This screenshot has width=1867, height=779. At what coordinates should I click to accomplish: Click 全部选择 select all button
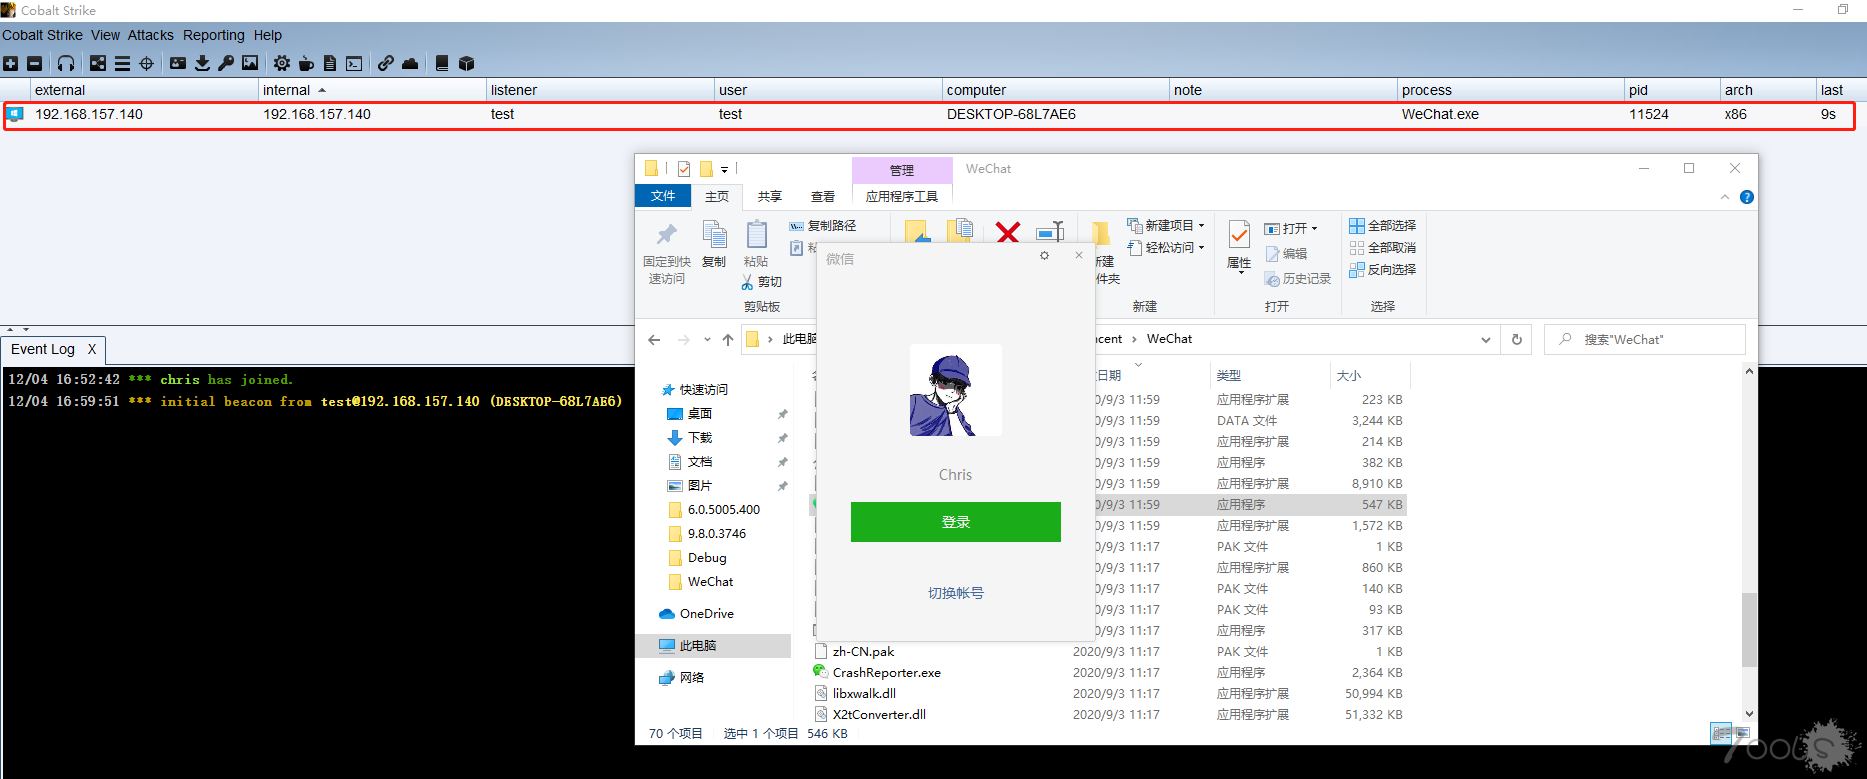click(1383, 226)
